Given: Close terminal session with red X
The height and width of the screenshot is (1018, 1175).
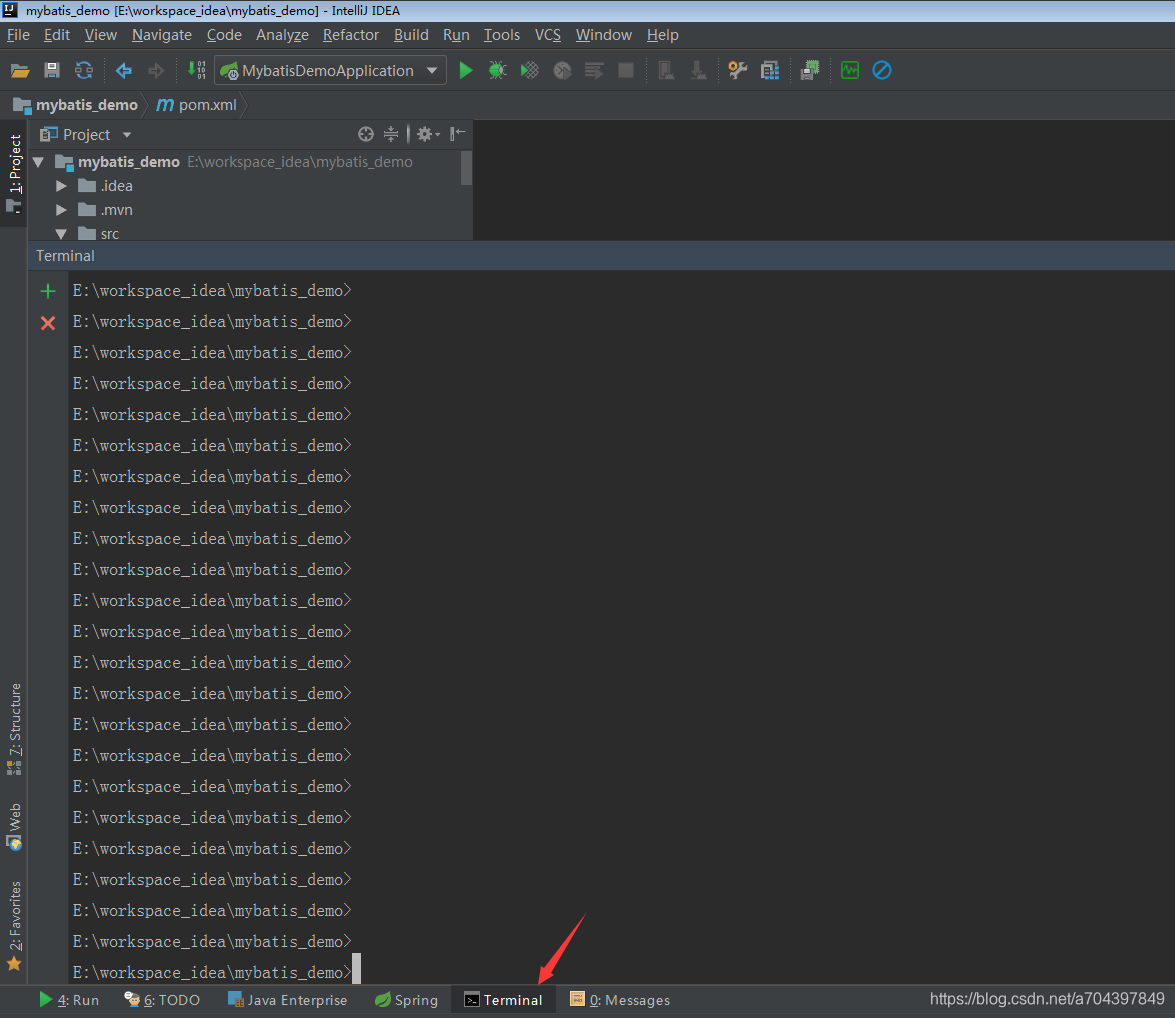Looking at the screenshot, I should coord(48,323).
